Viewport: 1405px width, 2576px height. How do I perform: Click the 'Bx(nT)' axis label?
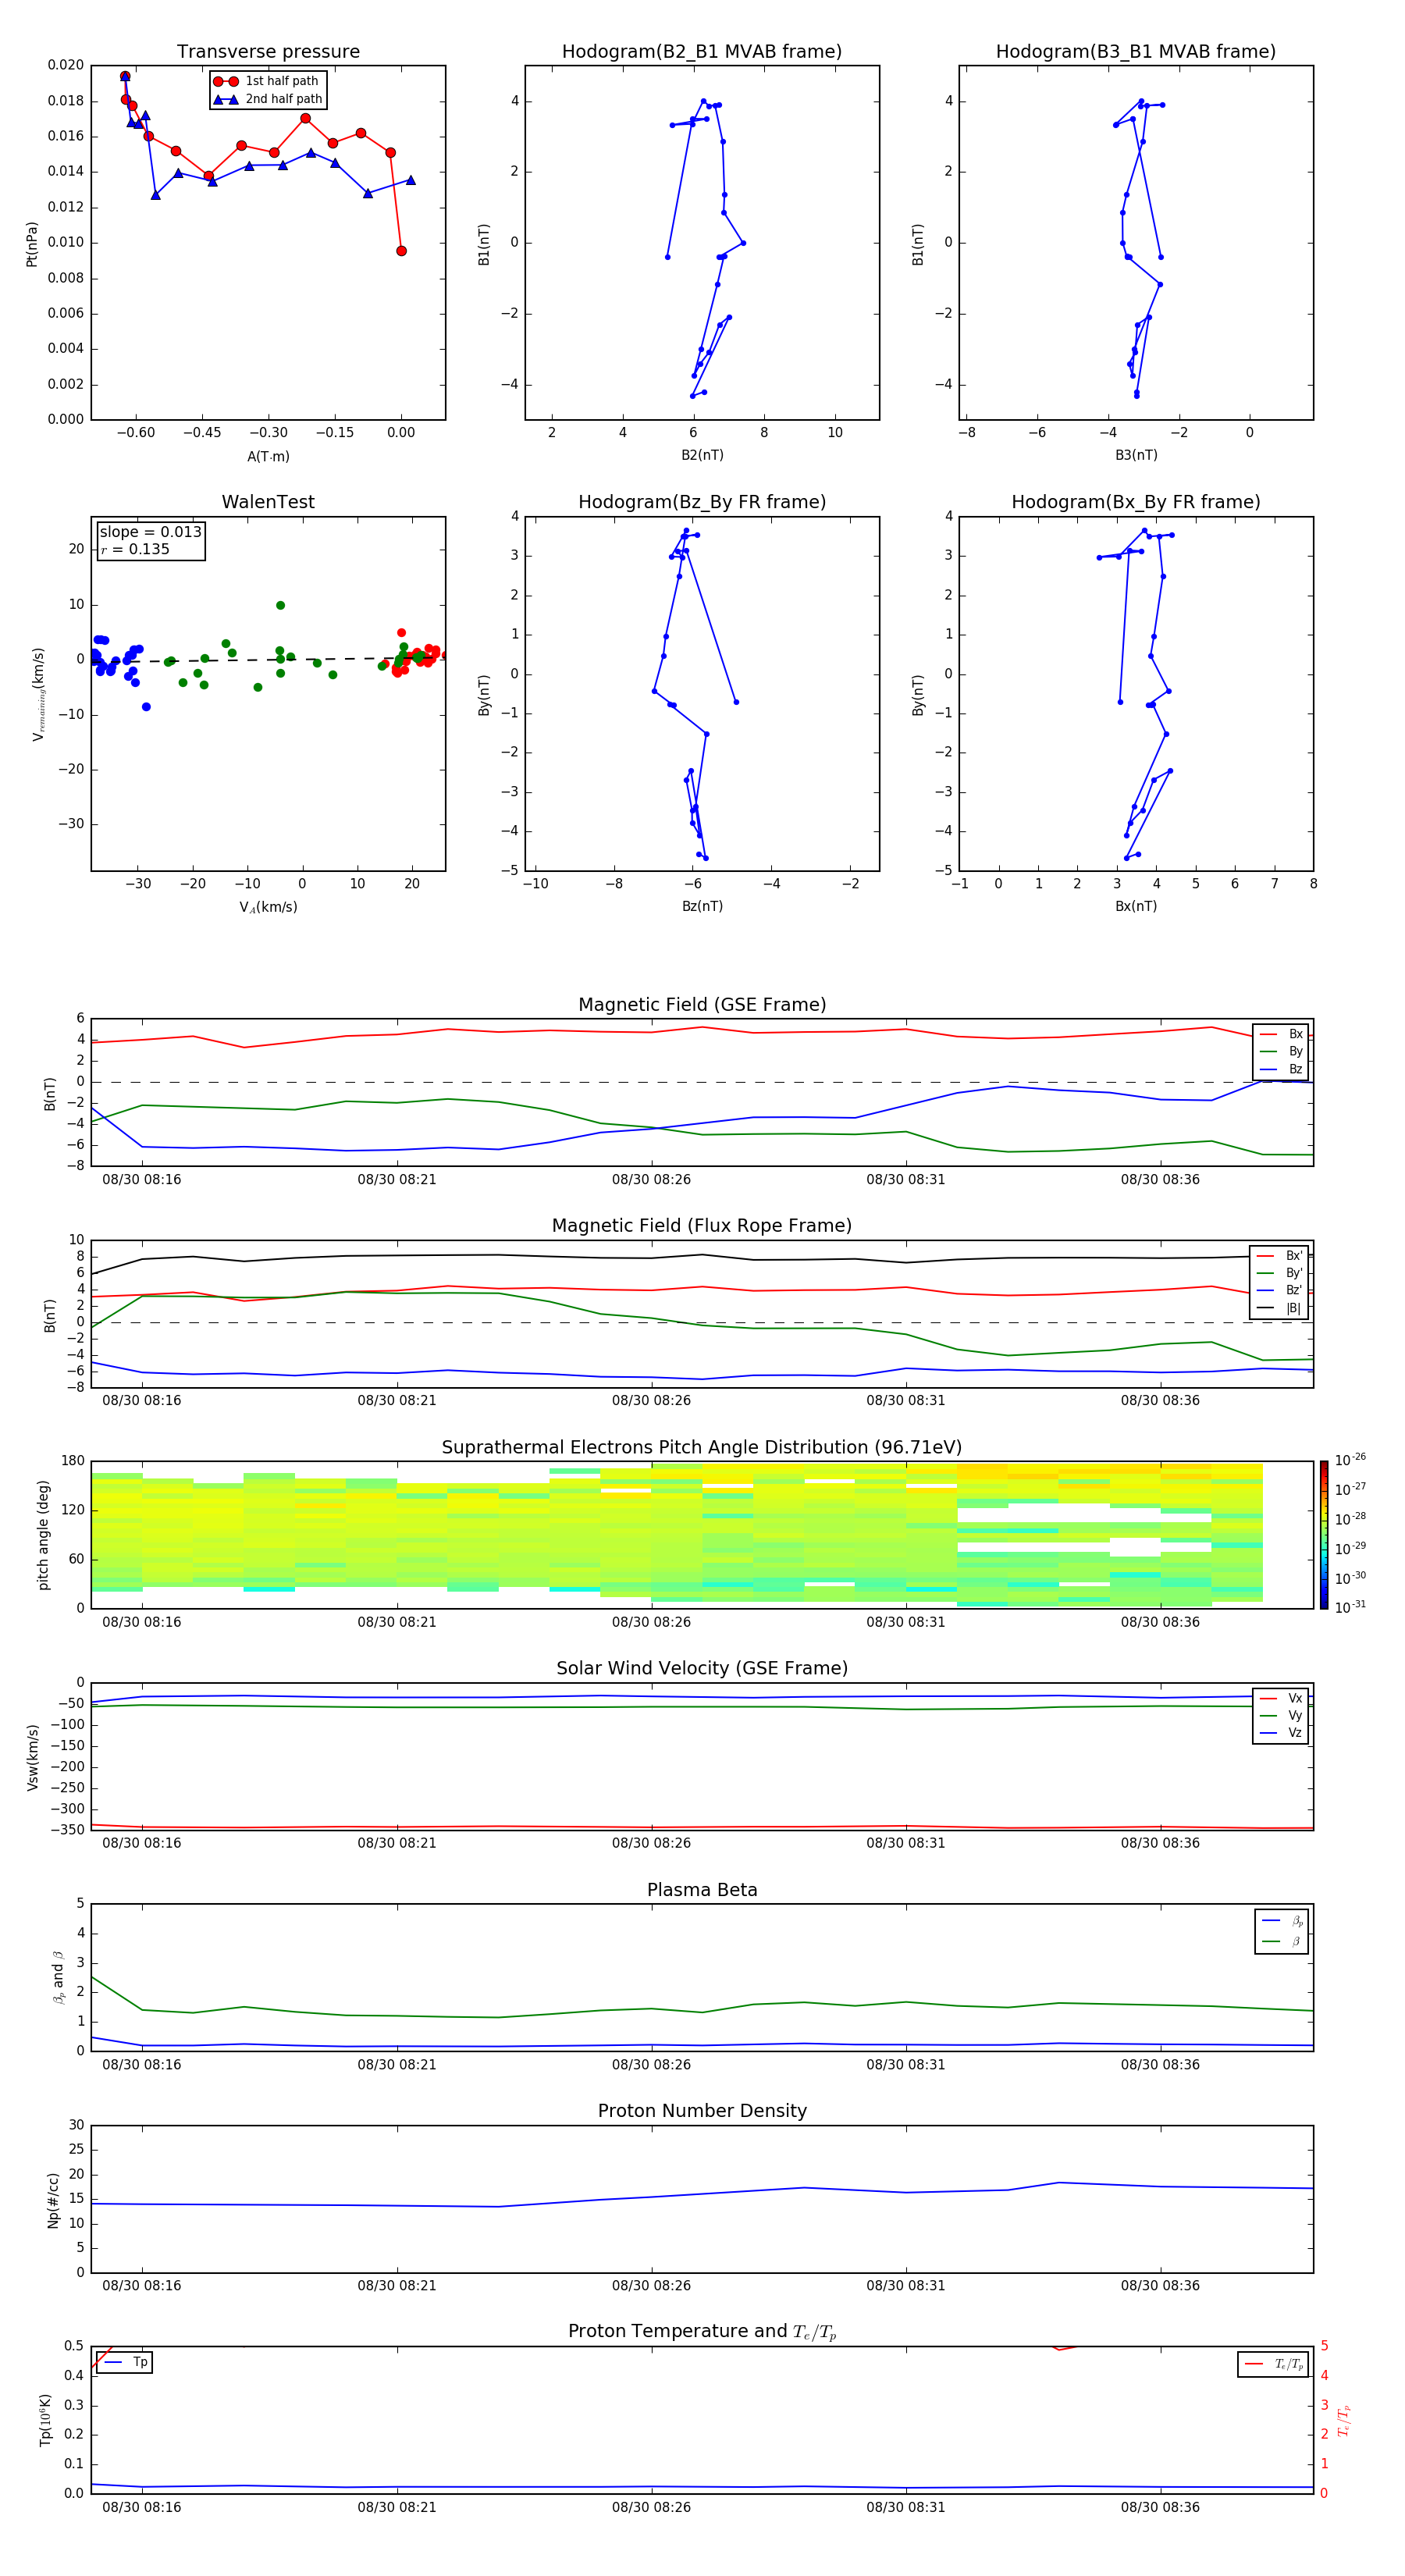(x=1136, y=906)
